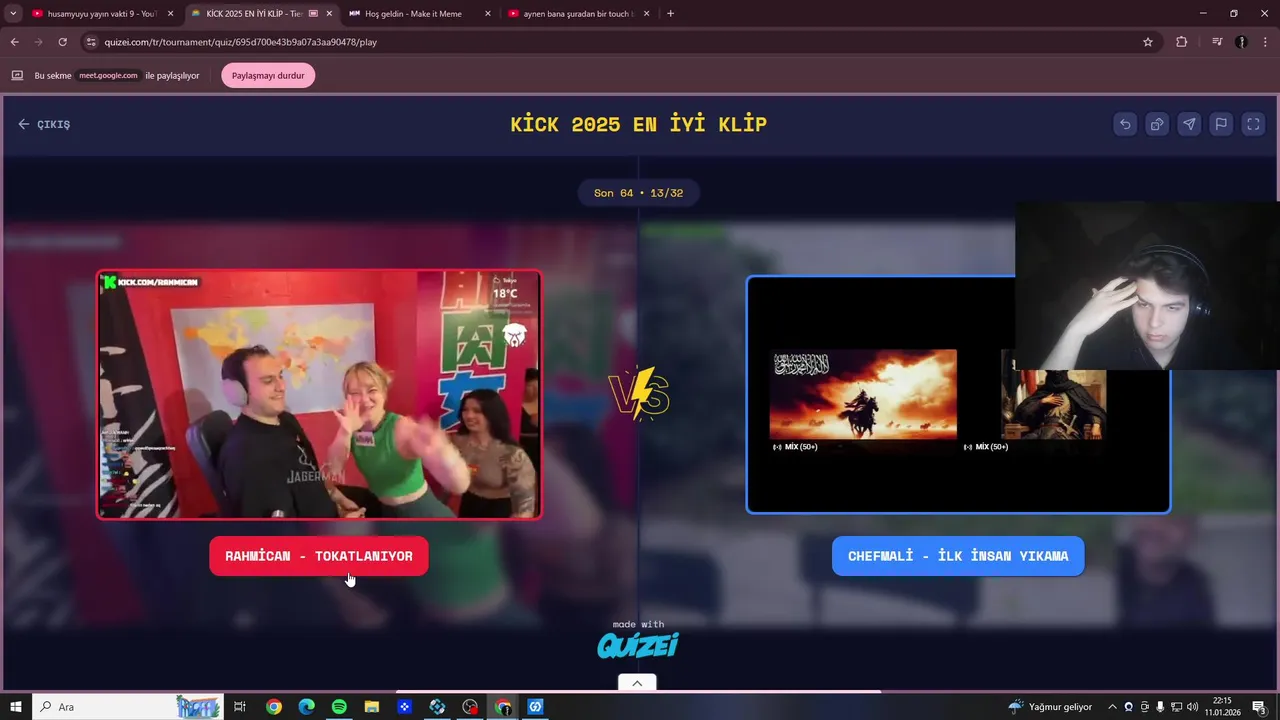
Task: Bookmark this page with the star
Action: click(1148, 42)
